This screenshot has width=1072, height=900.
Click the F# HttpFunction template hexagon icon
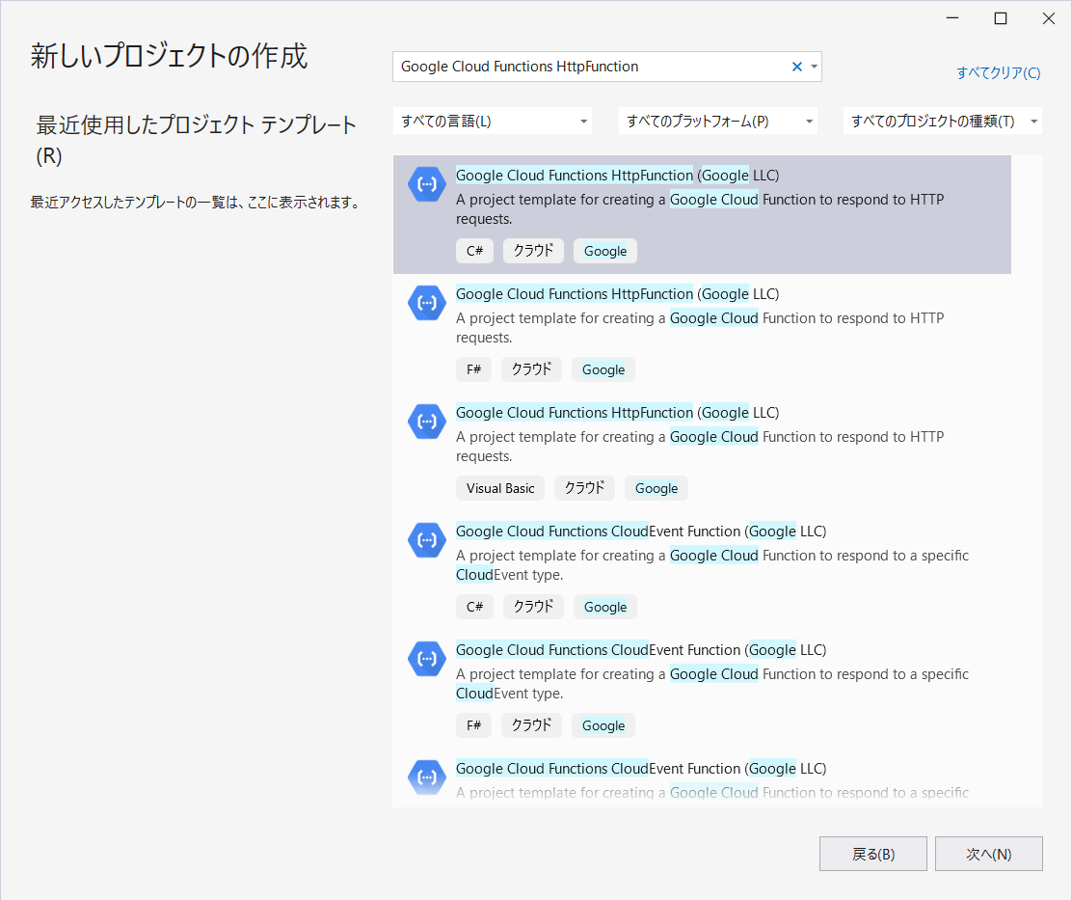pyautogui.click(x=427, y=303)
